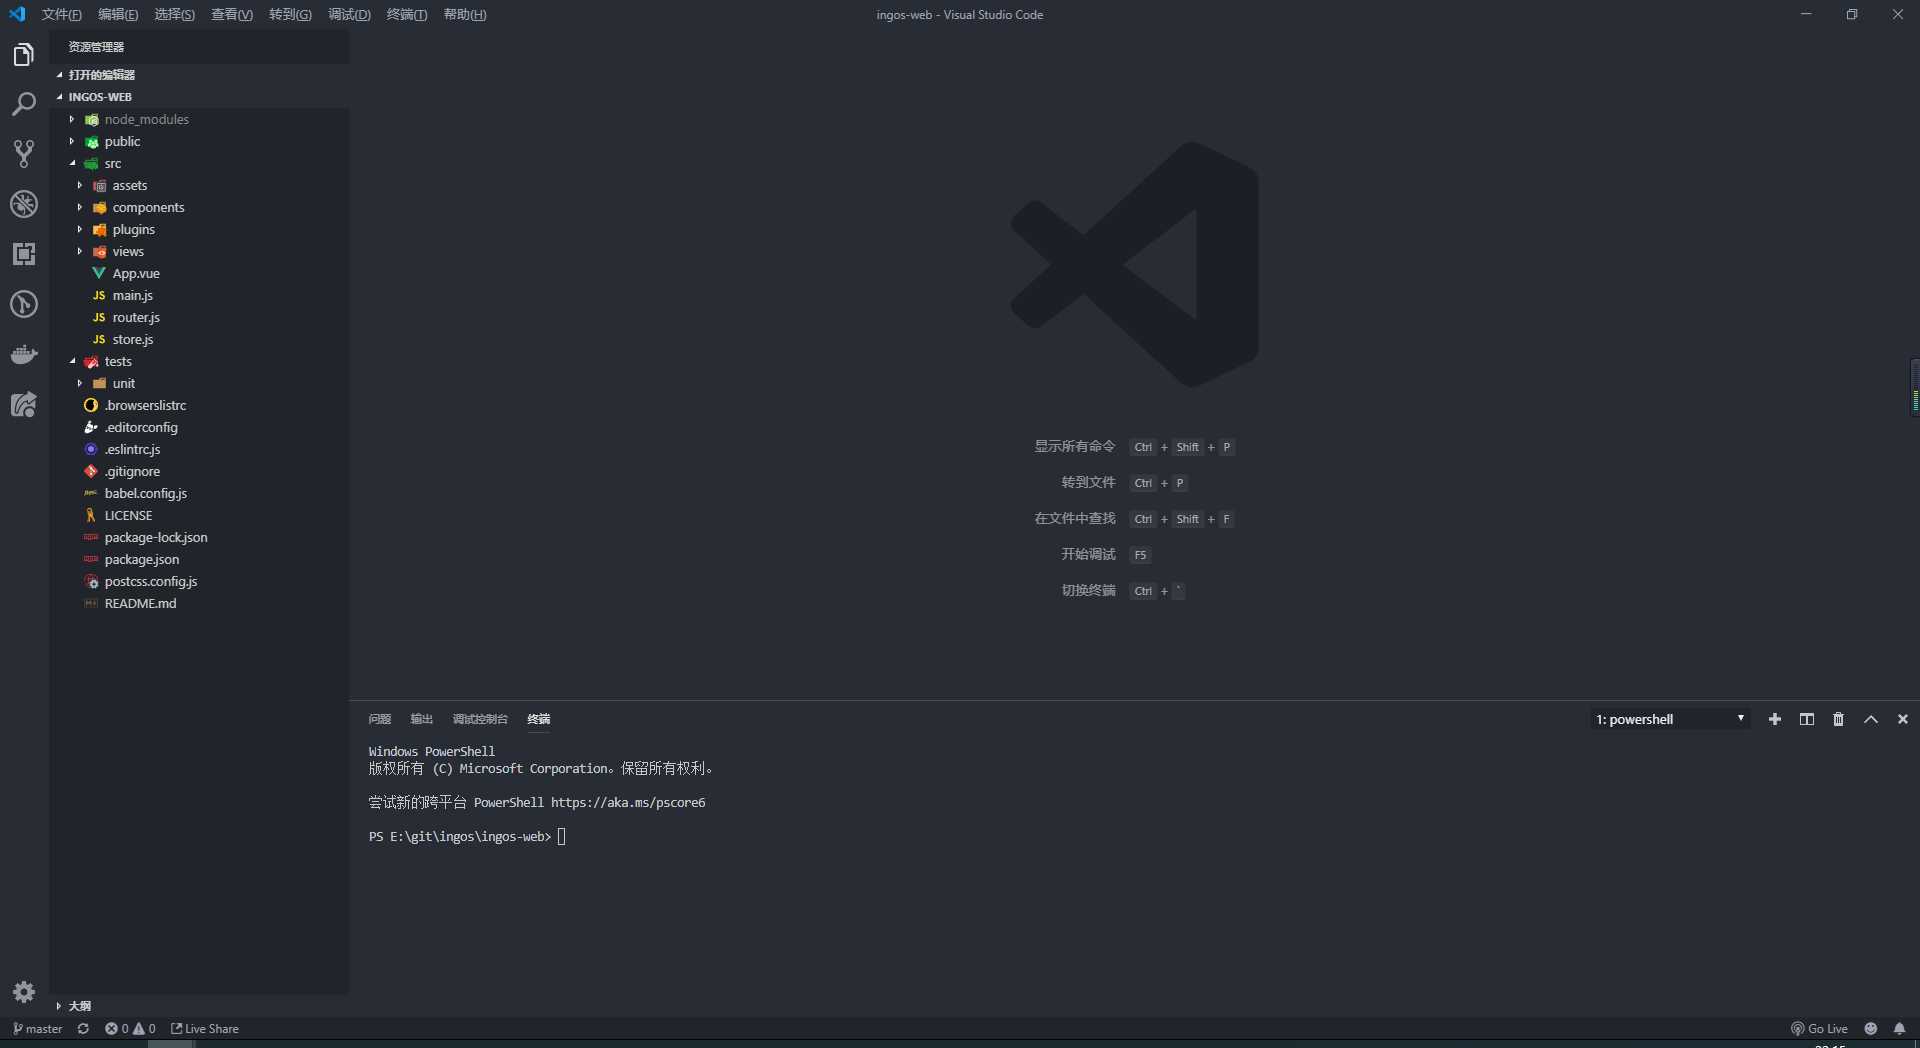Screen dimensions: 1920x1048
Task: Switch to the 输出 panel tab
Action: (422, 719)
